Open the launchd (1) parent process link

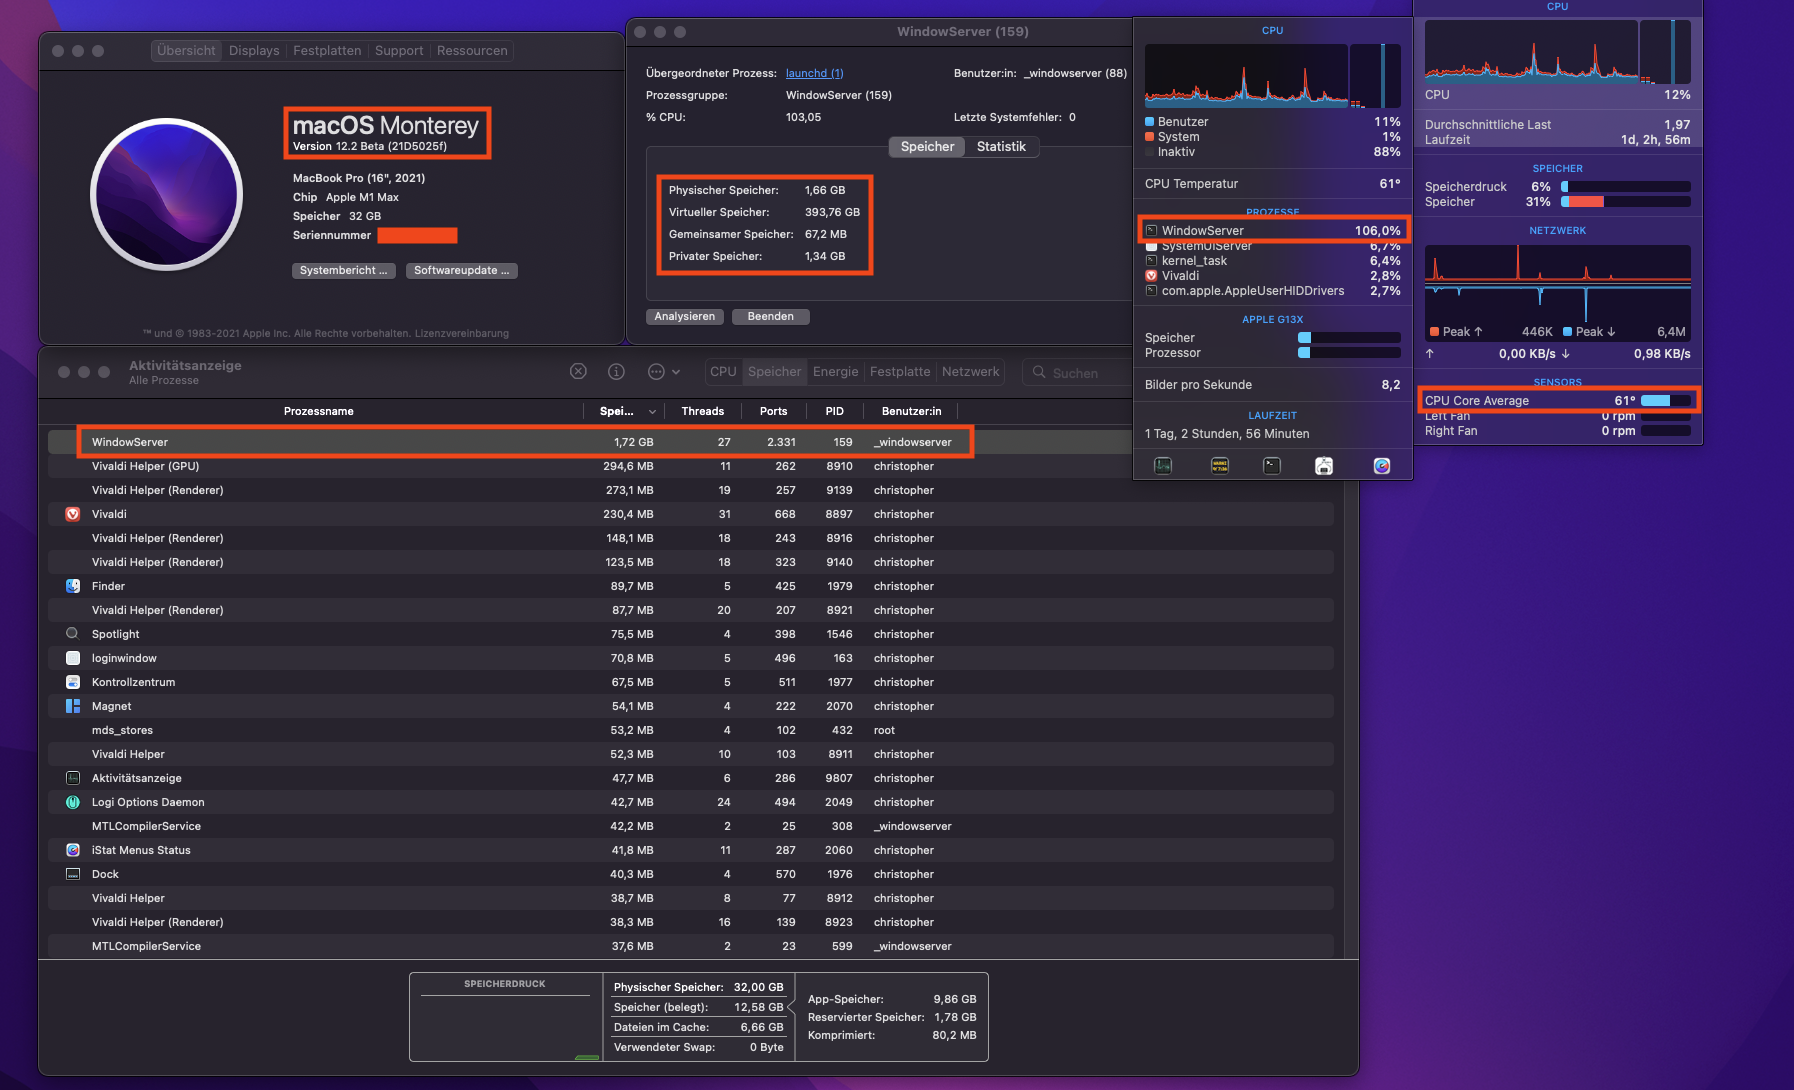815,73
